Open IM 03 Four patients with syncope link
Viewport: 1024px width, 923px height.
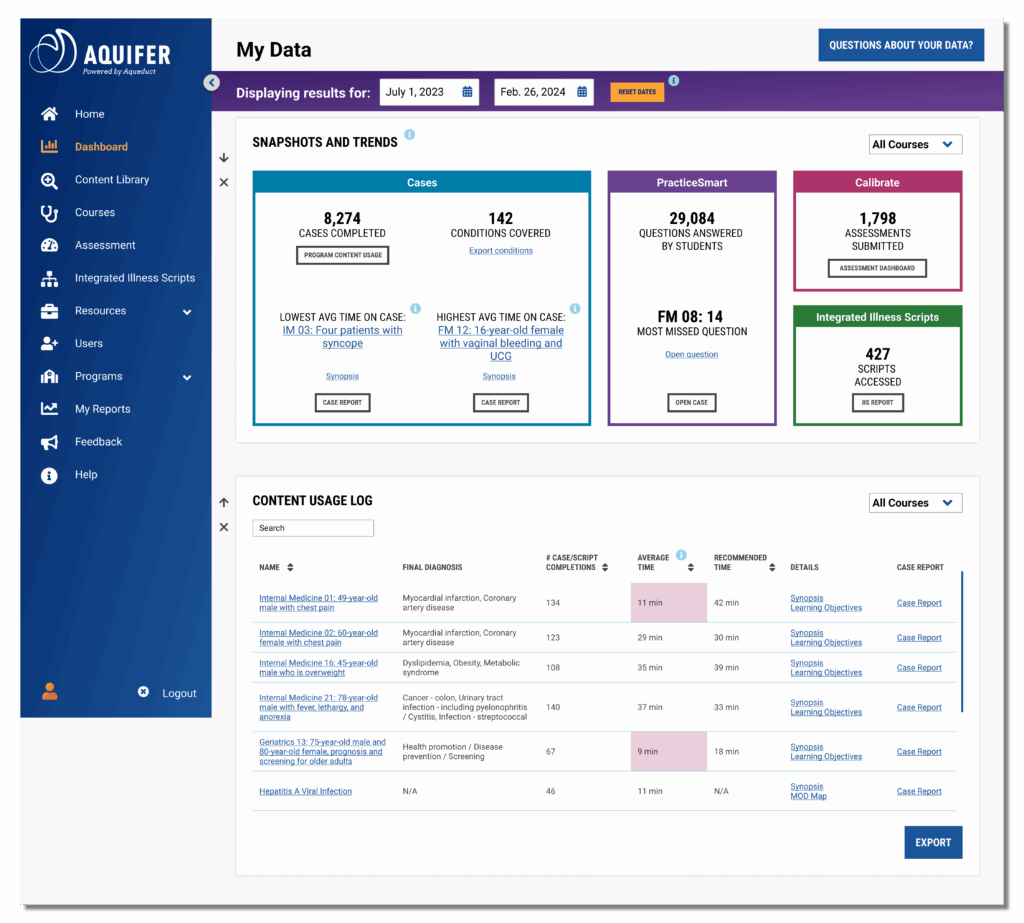pos(342,337)
